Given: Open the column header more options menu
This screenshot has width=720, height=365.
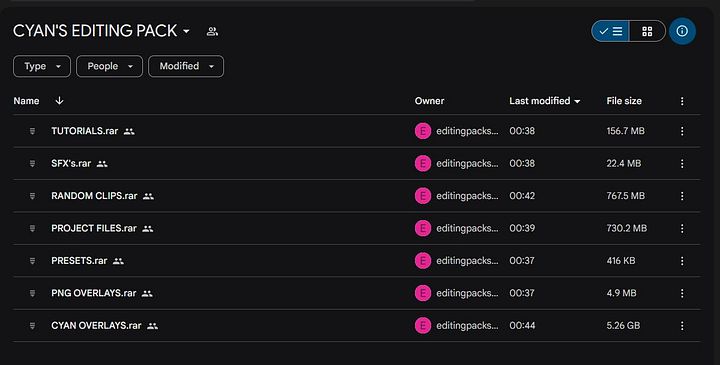Looking at the screenshot, I should click(682, 101).
